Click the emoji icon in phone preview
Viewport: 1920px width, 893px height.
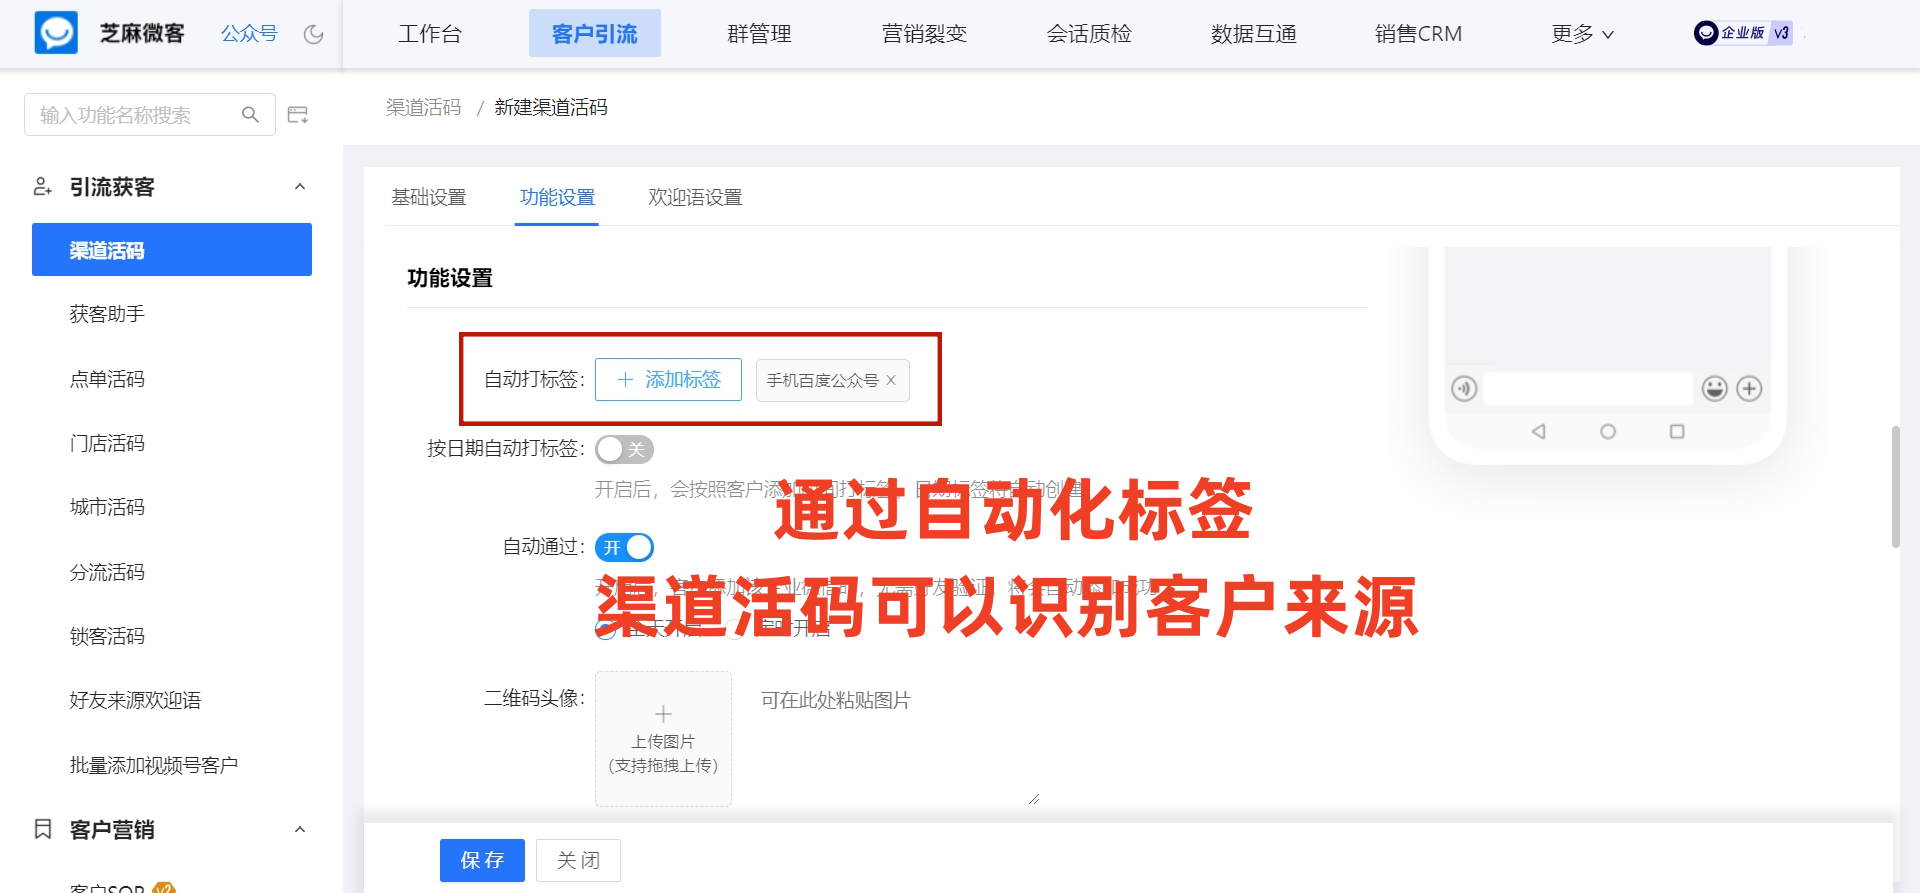[x=1715, y=389]
